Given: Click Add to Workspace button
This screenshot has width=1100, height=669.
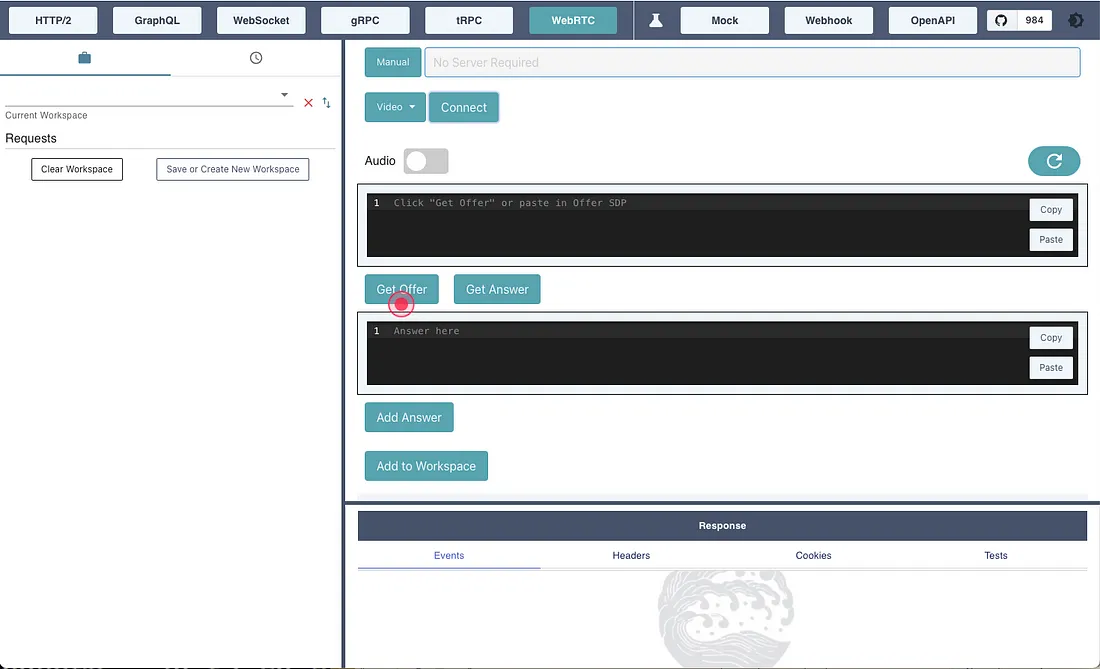Looking at the screenshot, I should [x=426, y=466].
